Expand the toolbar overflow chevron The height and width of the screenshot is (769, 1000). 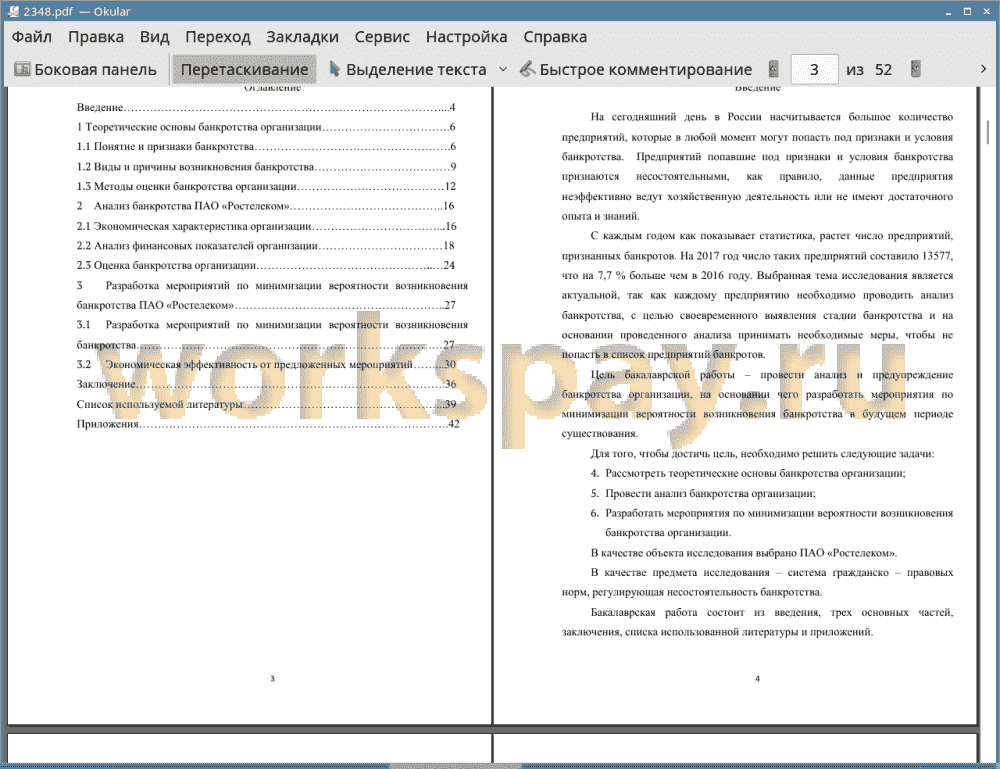coord(983,69)
